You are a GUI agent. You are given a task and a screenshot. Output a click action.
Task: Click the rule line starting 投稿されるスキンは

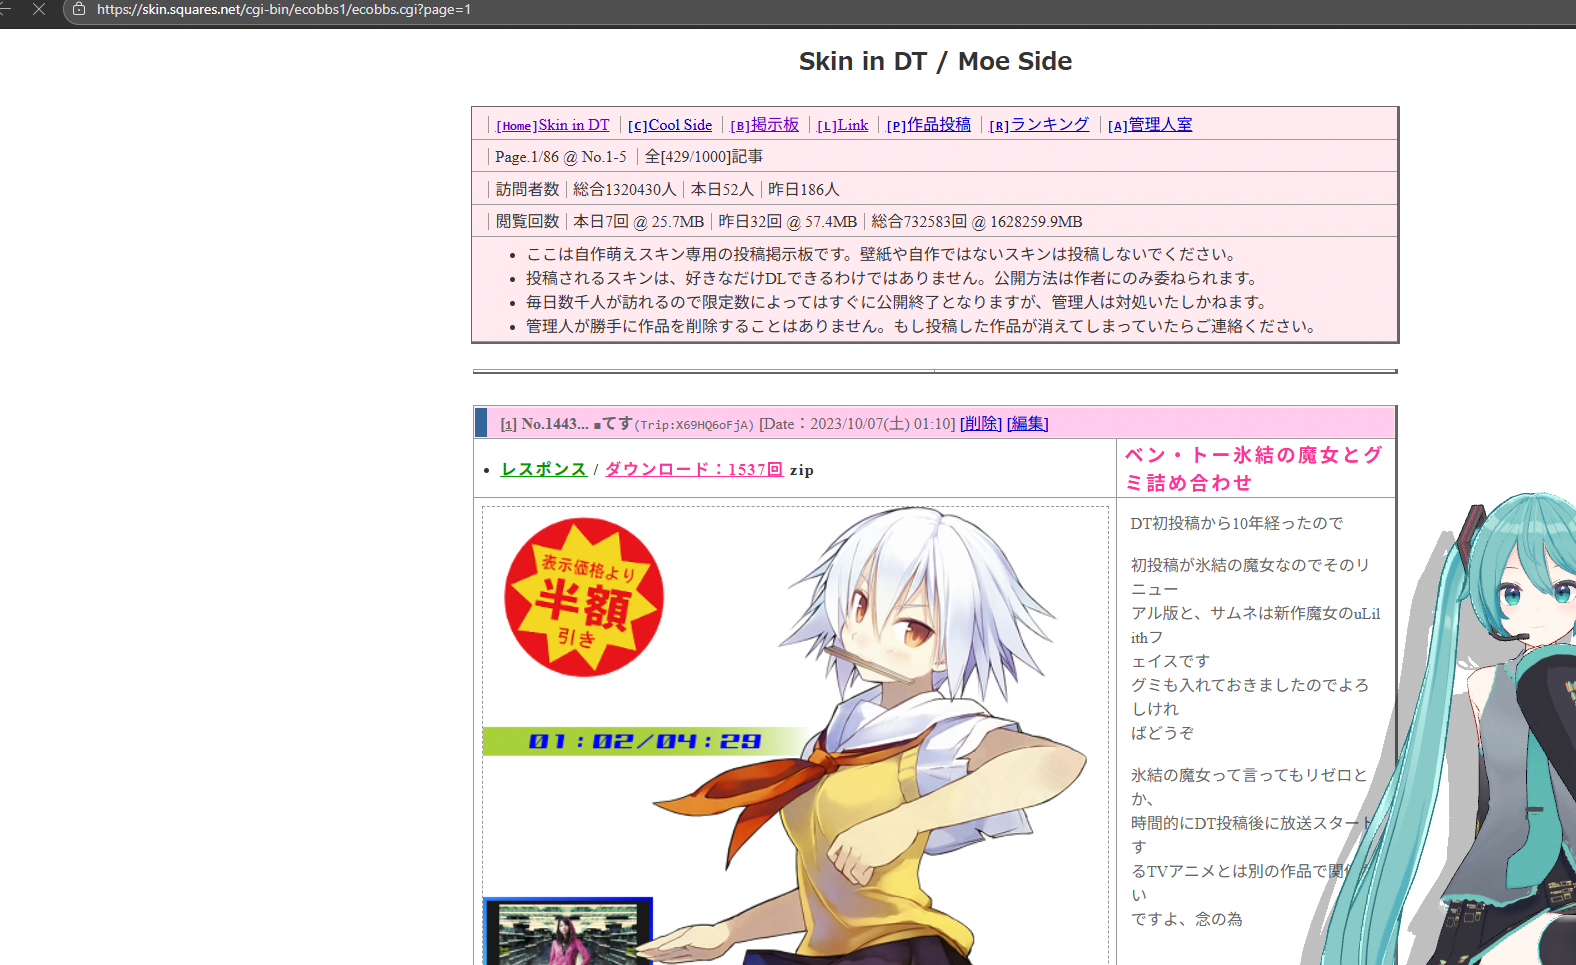895,279
